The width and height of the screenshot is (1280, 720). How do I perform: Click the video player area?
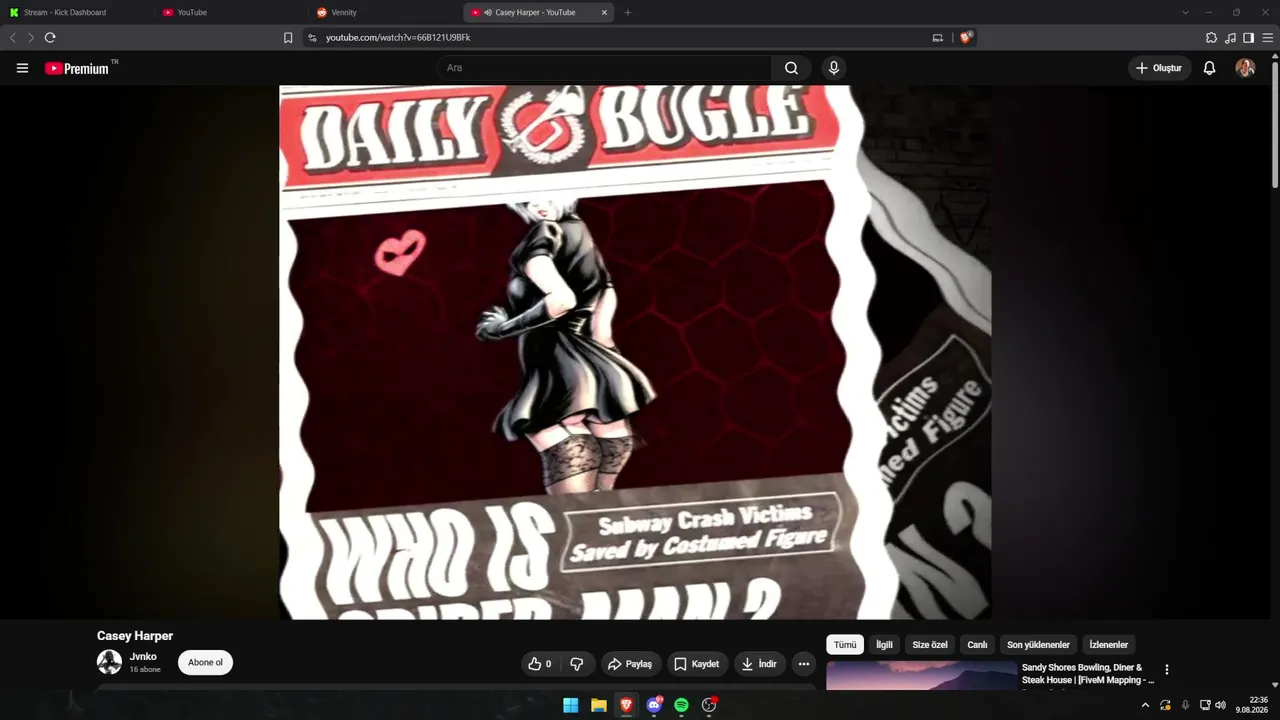(x=635, y=352)
